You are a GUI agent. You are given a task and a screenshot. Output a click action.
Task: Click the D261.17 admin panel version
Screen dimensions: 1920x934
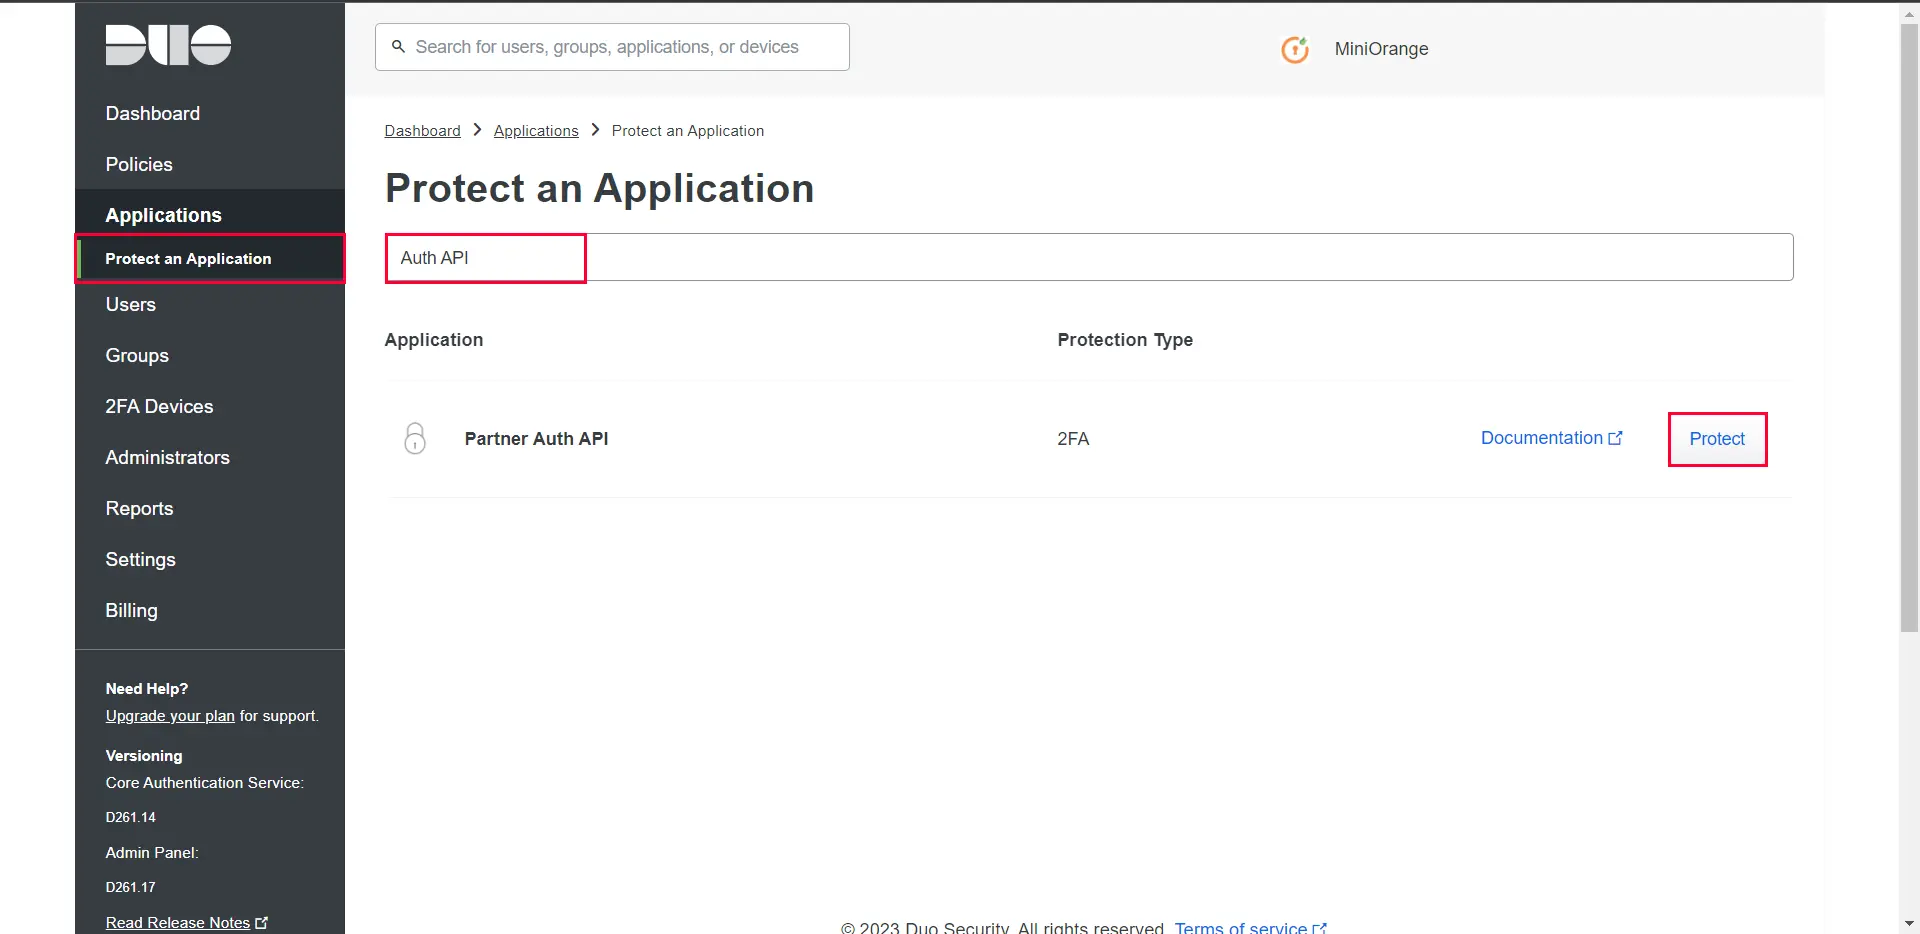tap(131, 887)
